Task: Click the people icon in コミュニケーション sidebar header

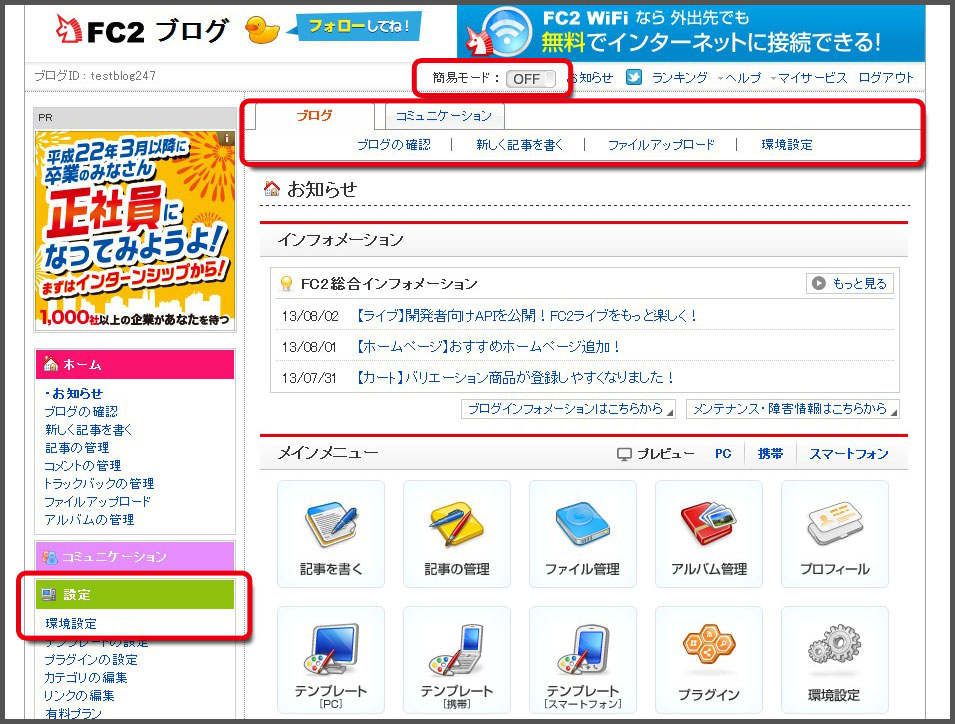Action: (x=49, y=557)
